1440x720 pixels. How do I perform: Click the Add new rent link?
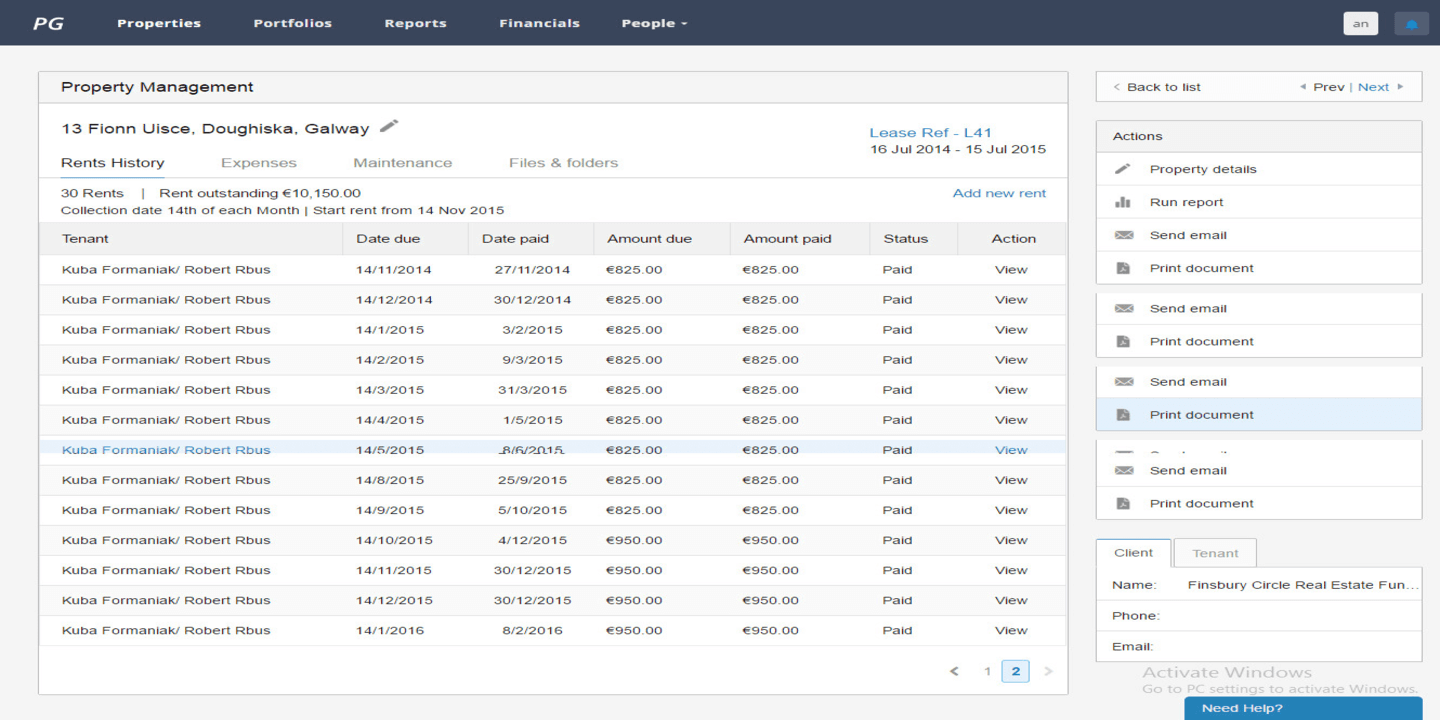999,193
